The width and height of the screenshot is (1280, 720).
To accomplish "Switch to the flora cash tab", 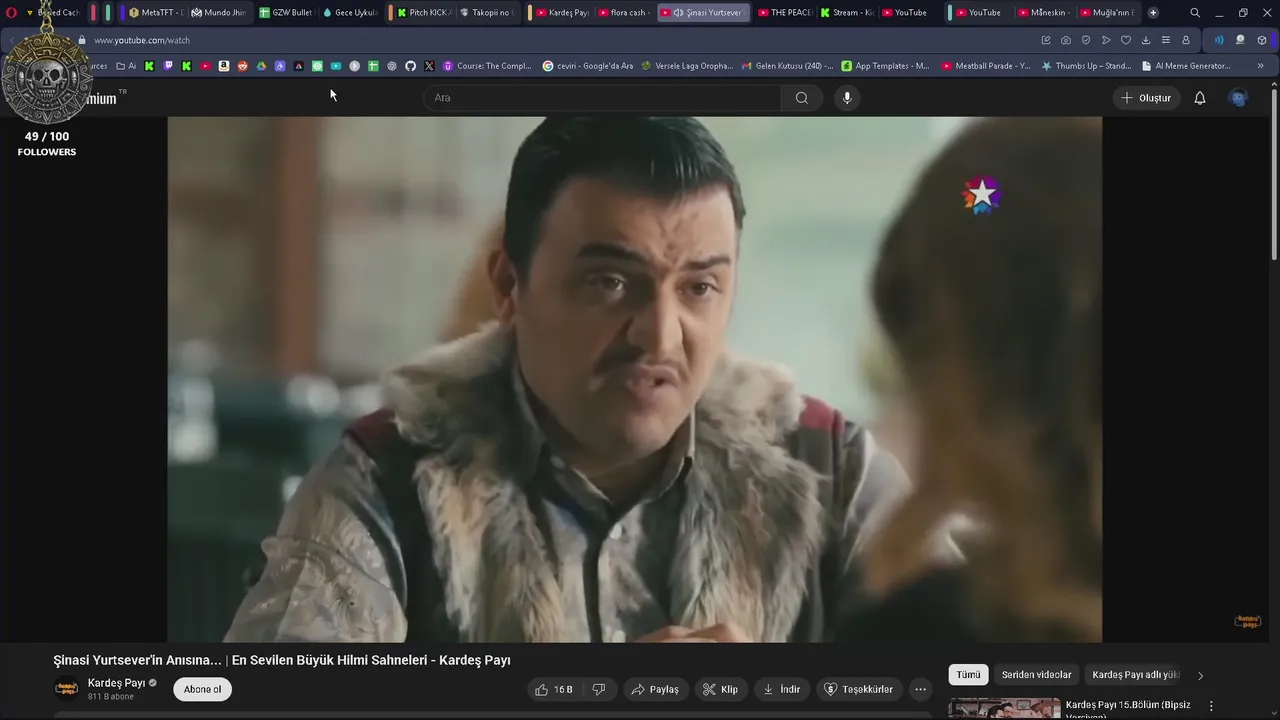I will coord(624,13).
